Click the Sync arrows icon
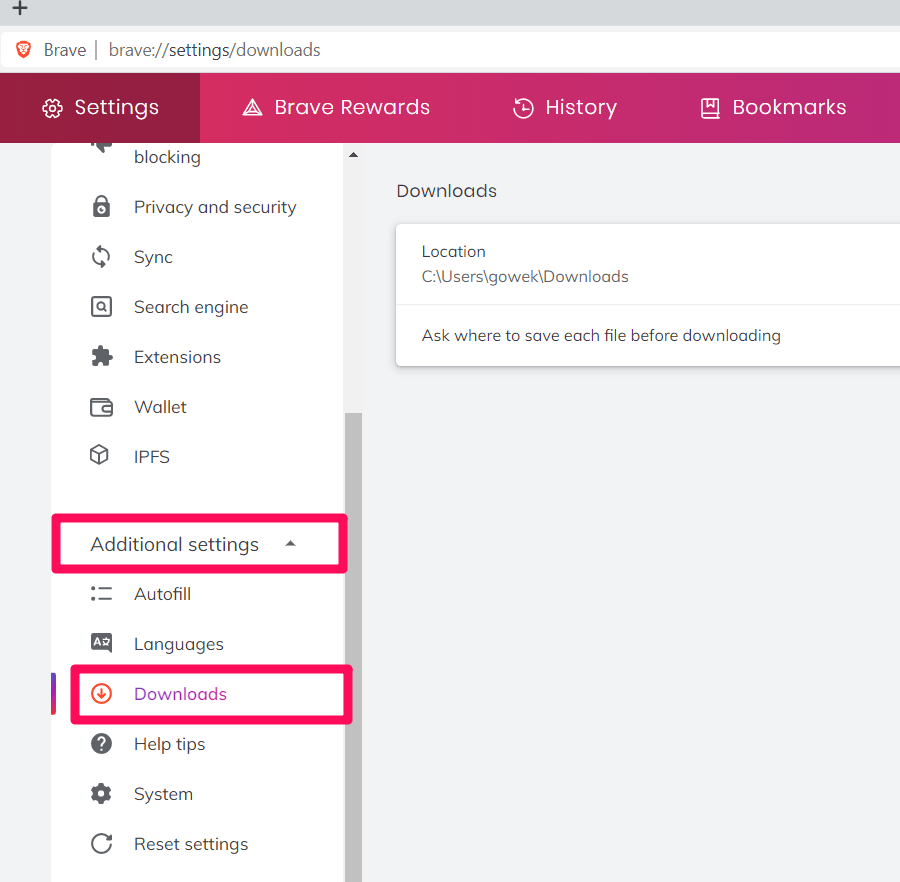Image resolution: width=900 pixels, height=882 pixels. click(101, 257)
